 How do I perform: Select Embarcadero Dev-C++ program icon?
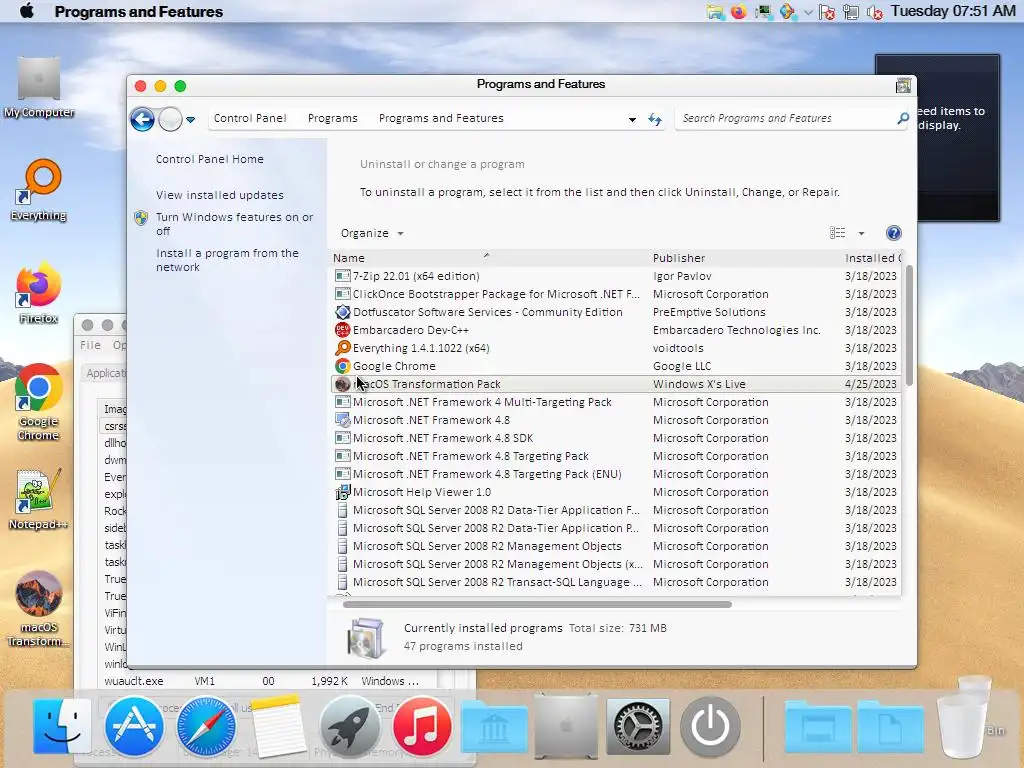pyautogui.click(x=342, y=330)
